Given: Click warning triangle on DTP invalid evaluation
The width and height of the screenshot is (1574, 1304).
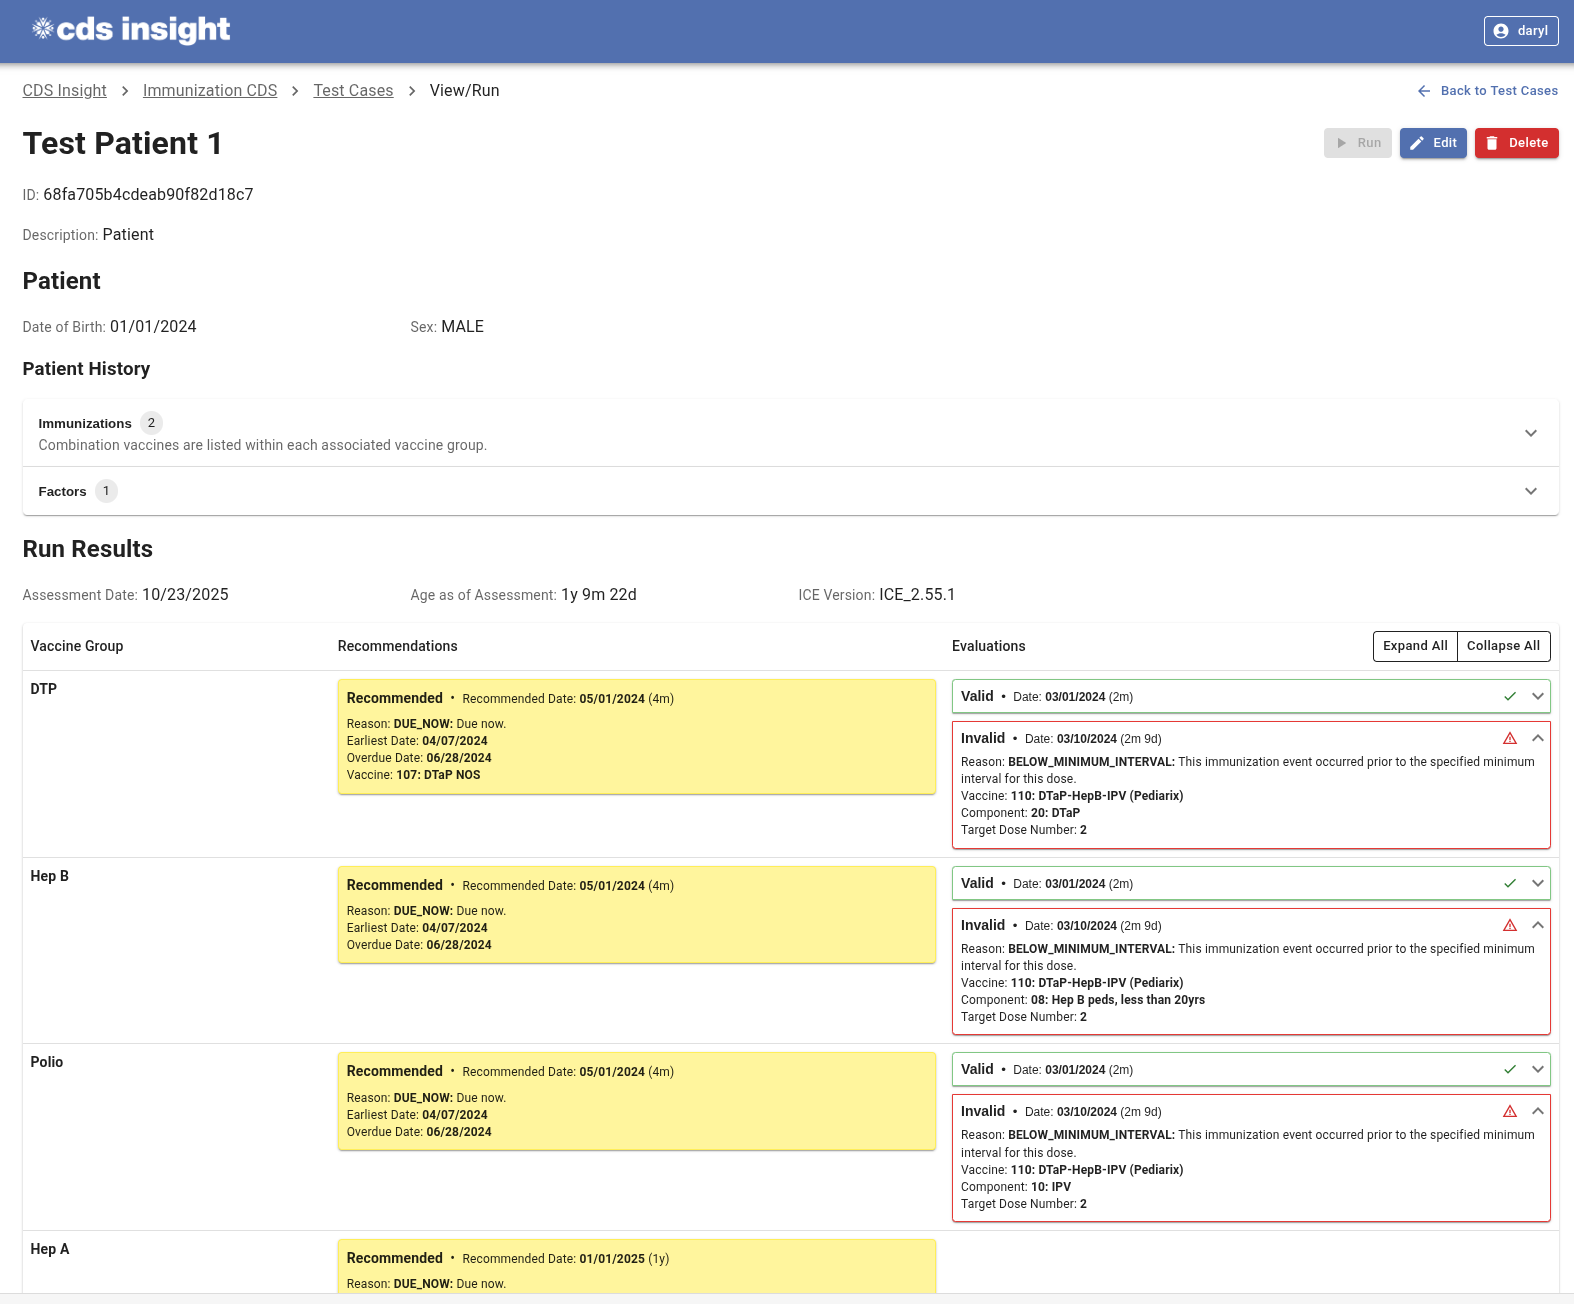Looking at the screenshot, I should coord(1510,739).
